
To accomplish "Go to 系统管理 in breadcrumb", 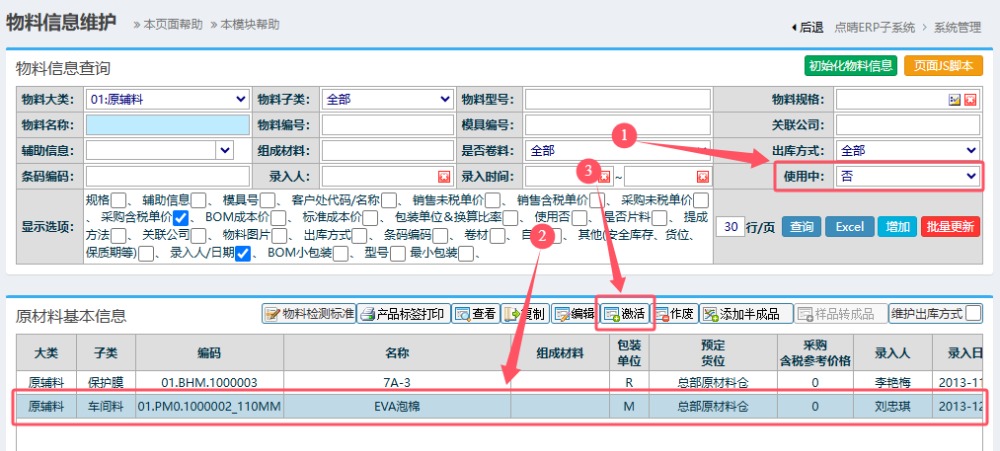I will 957,28.
